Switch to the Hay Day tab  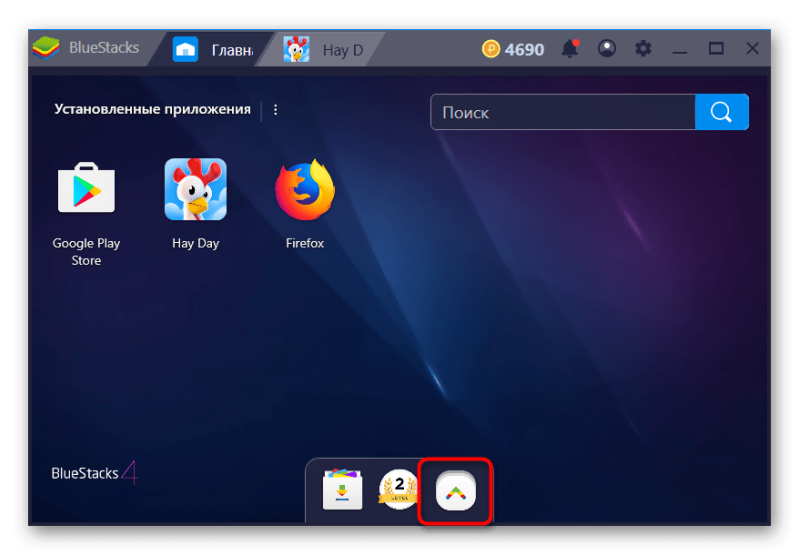[x=323, y=49]
